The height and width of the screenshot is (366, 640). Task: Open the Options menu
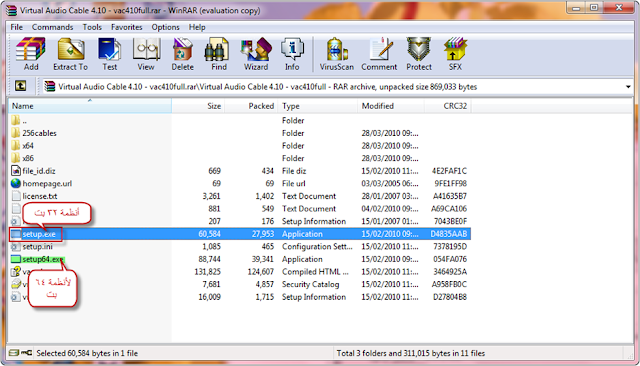pos(165,27)
